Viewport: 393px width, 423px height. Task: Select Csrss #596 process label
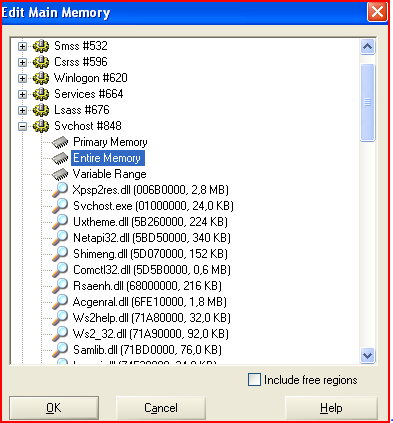click(x=81, y=62)
